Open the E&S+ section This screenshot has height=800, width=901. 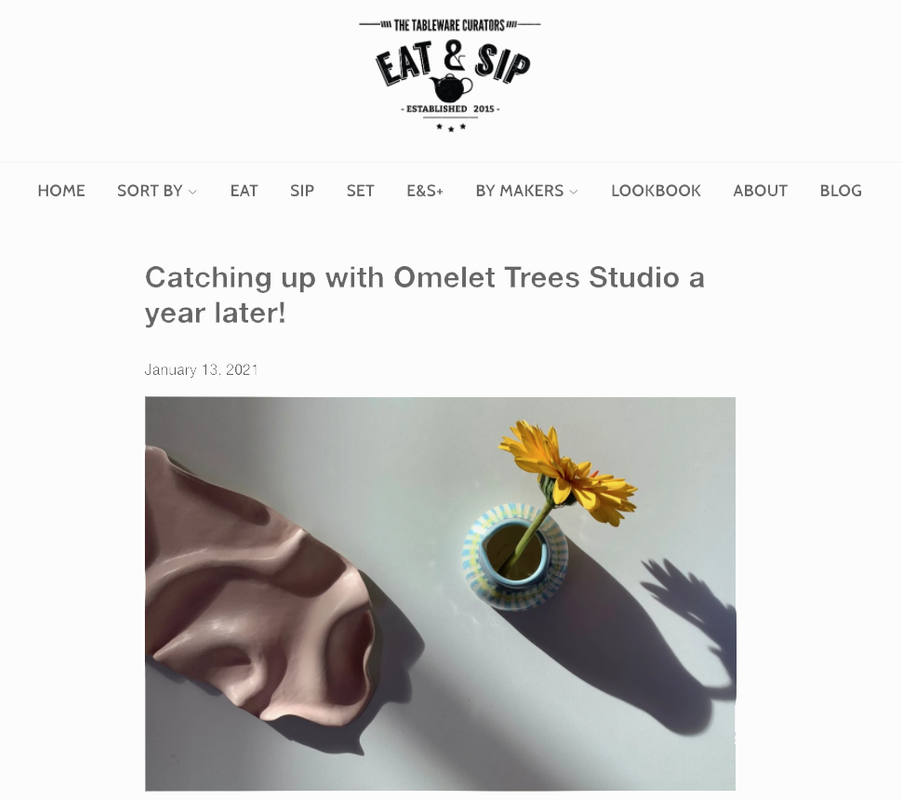point(425,191)
